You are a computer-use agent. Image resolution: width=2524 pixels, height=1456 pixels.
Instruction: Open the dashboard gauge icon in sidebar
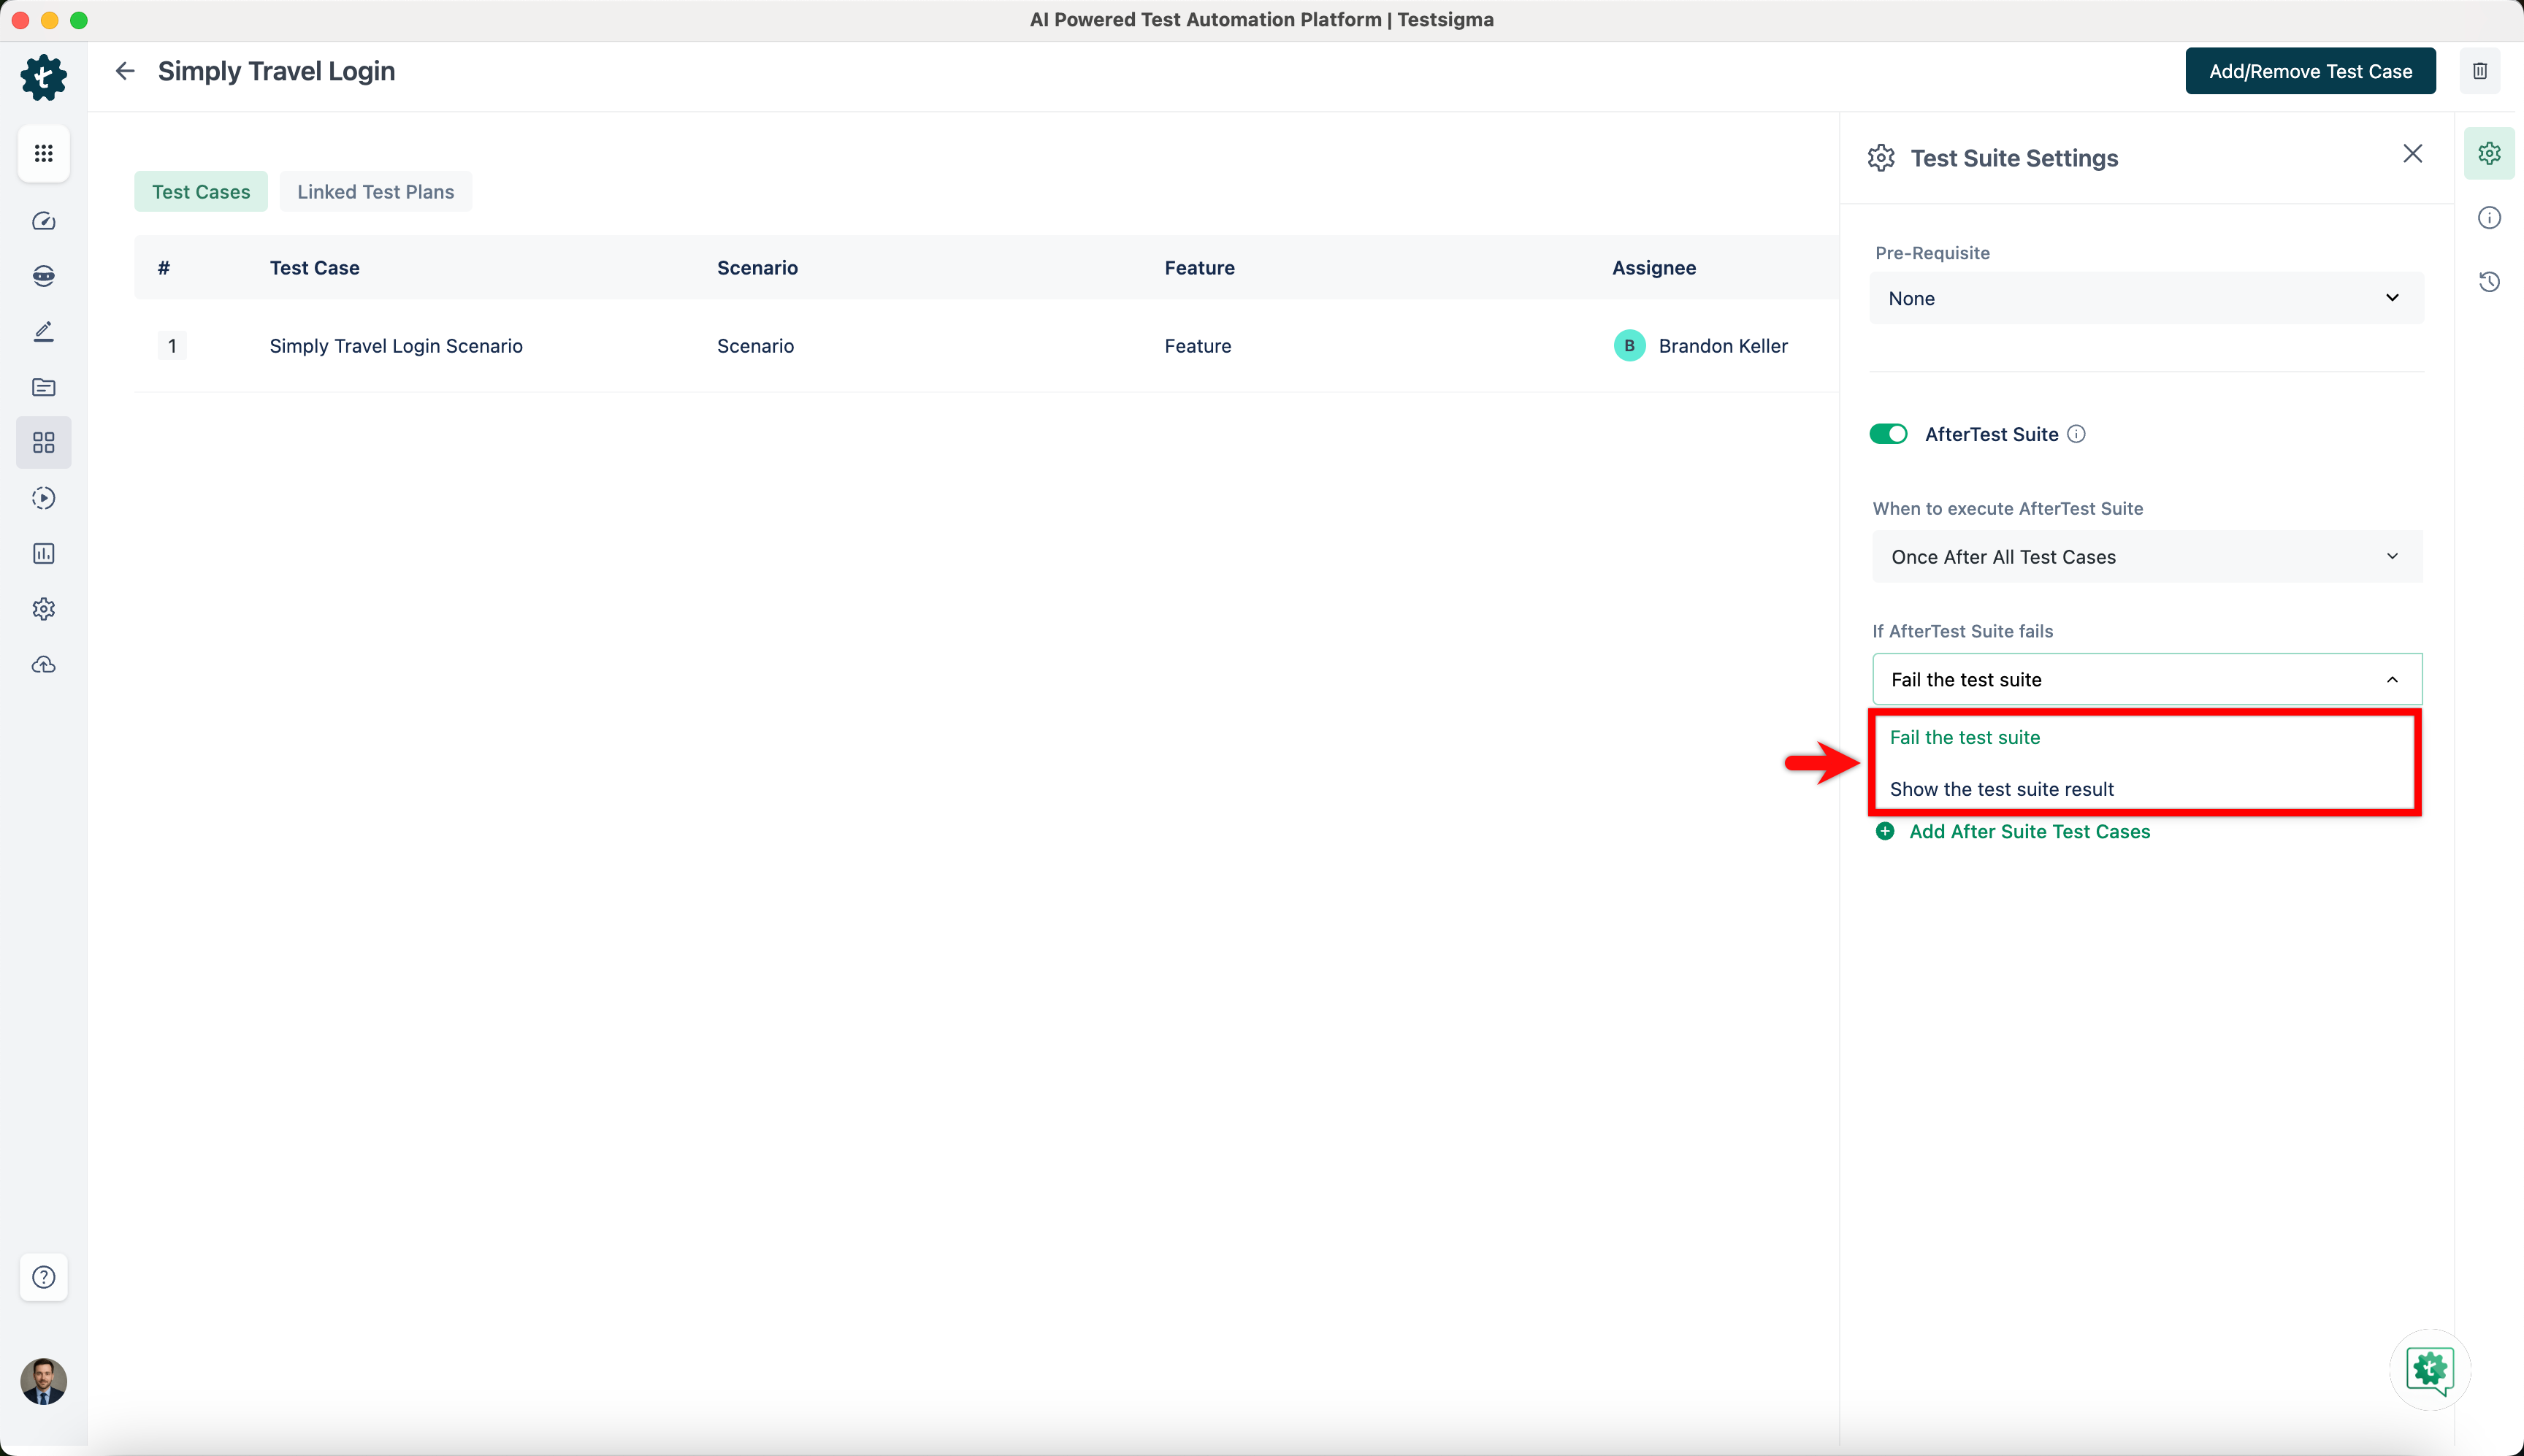pos(43,221)
